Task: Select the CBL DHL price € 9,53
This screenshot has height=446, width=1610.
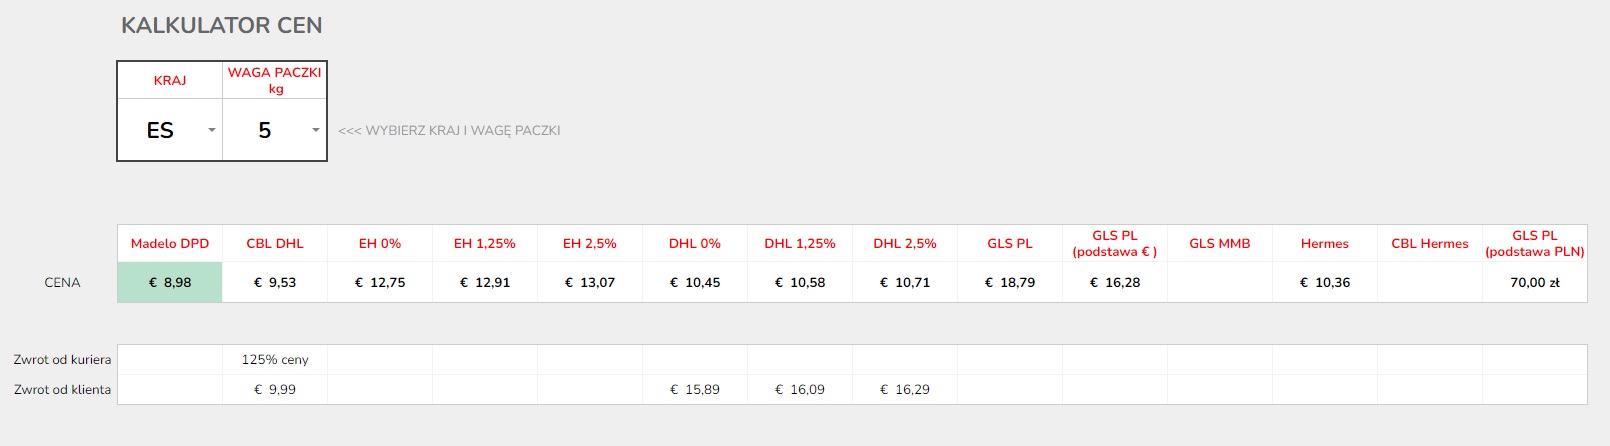Action: [x=275, y=283]
